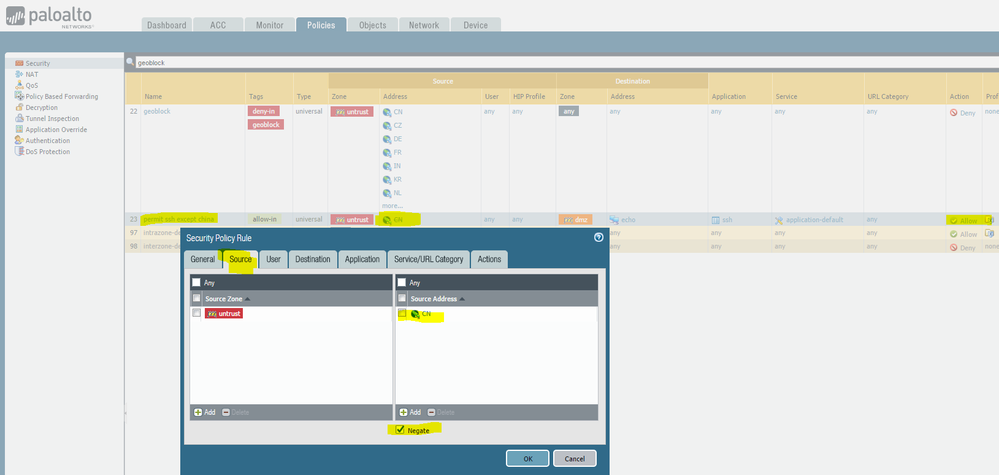Click the Decryption icon in sidebar
This screenshot has width=999, height=475.
pyautogui.click(x=19, y=108)
